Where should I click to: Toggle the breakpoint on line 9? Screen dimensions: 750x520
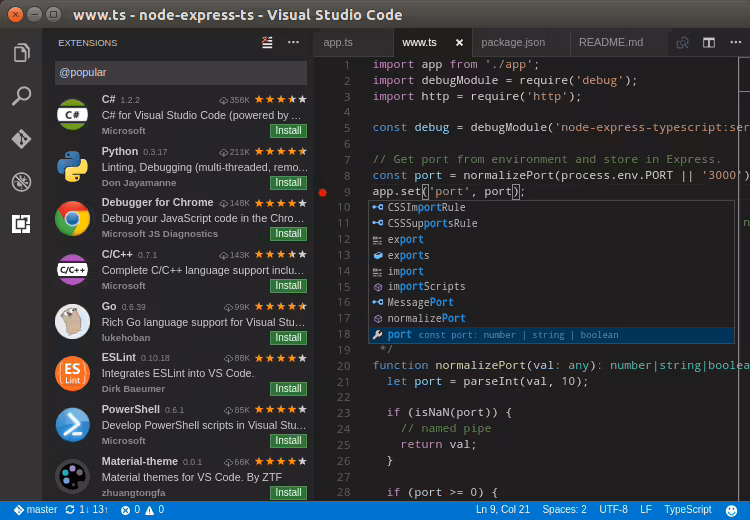point(322,192)
